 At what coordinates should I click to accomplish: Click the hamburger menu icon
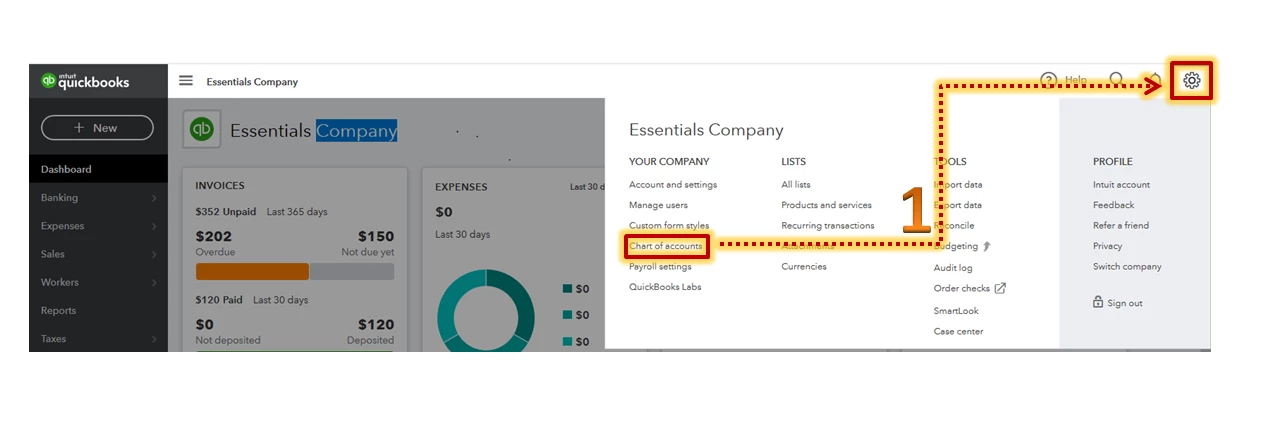coord(186,81)
